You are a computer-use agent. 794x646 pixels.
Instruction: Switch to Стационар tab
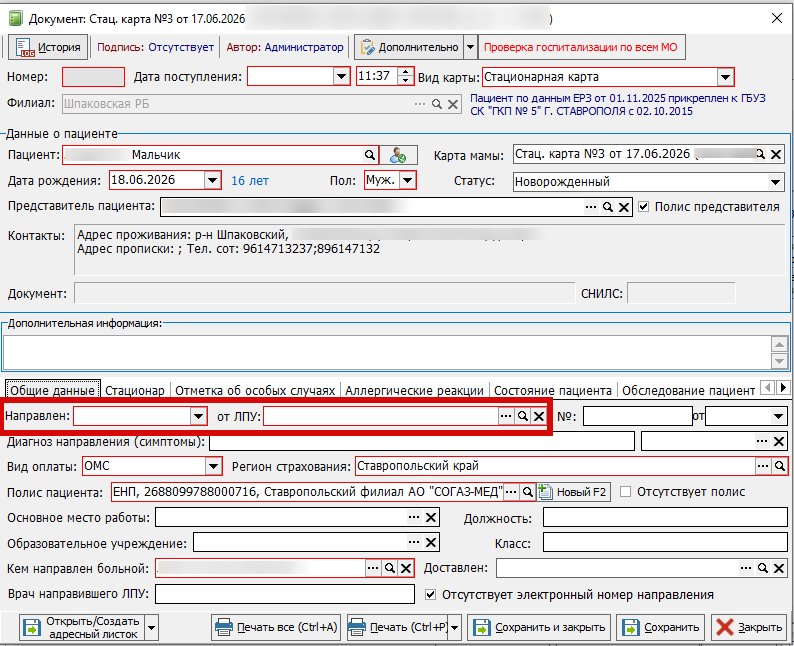coord(135,390)
